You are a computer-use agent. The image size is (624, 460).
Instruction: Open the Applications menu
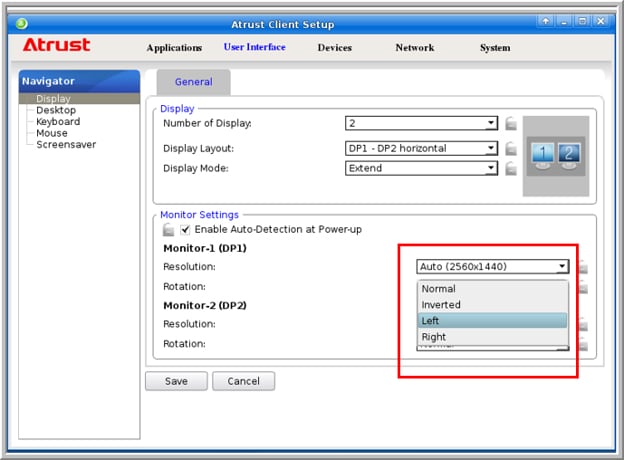point(174,48)
